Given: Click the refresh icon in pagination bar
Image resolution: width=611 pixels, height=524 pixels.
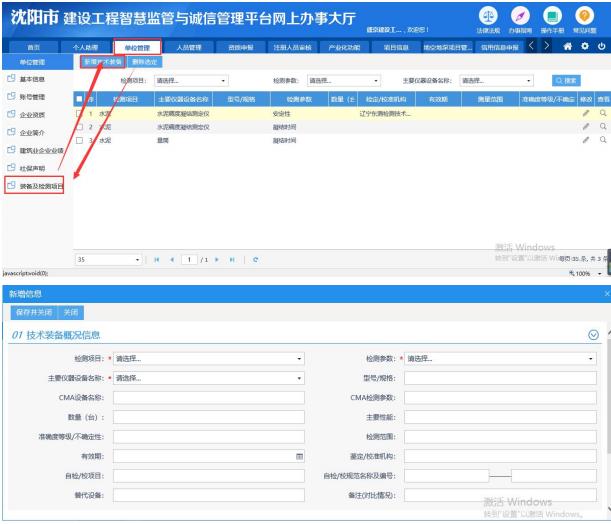Looking at the screenshot, I should (256, 260).
